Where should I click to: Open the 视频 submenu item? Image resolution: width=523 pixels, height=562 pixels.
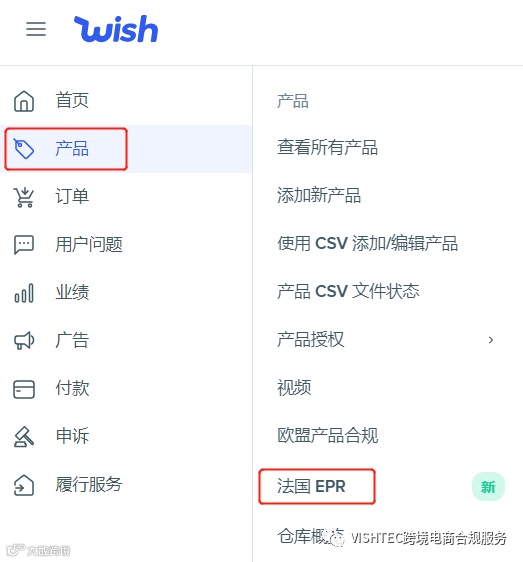[x=294, y=387]
